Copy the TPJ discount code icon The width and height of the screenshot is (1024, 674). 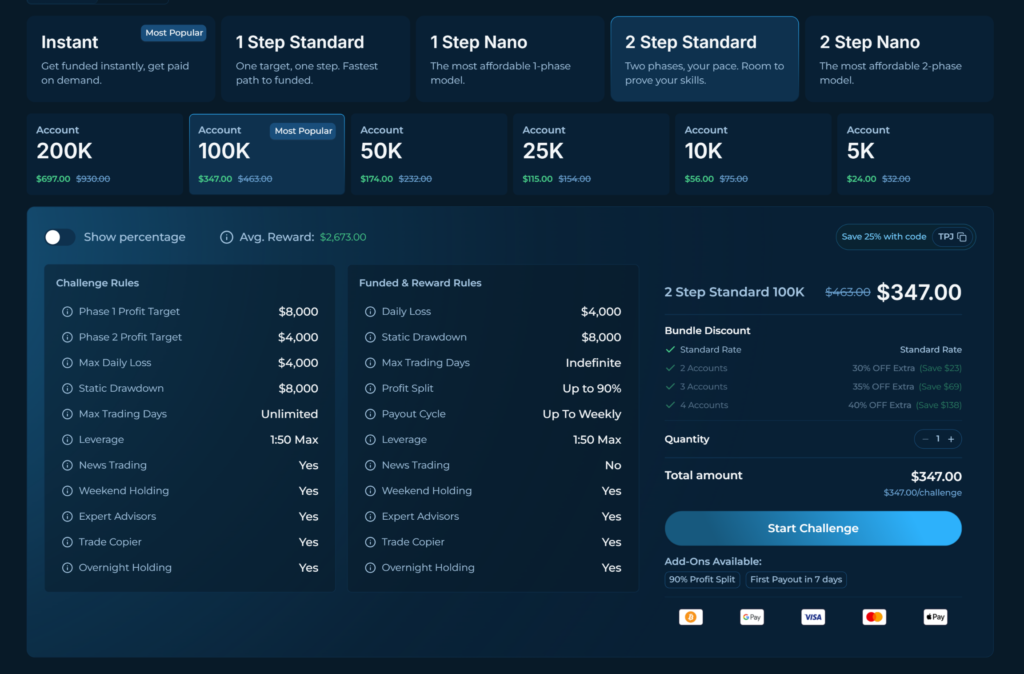click(962, 237)
